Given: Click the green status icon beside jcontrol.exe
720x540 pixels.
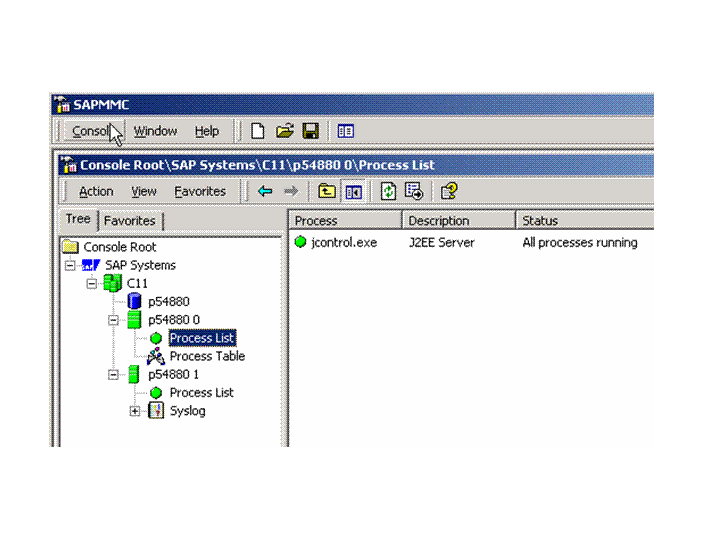Looking at the screenshot, I should 300,242.
